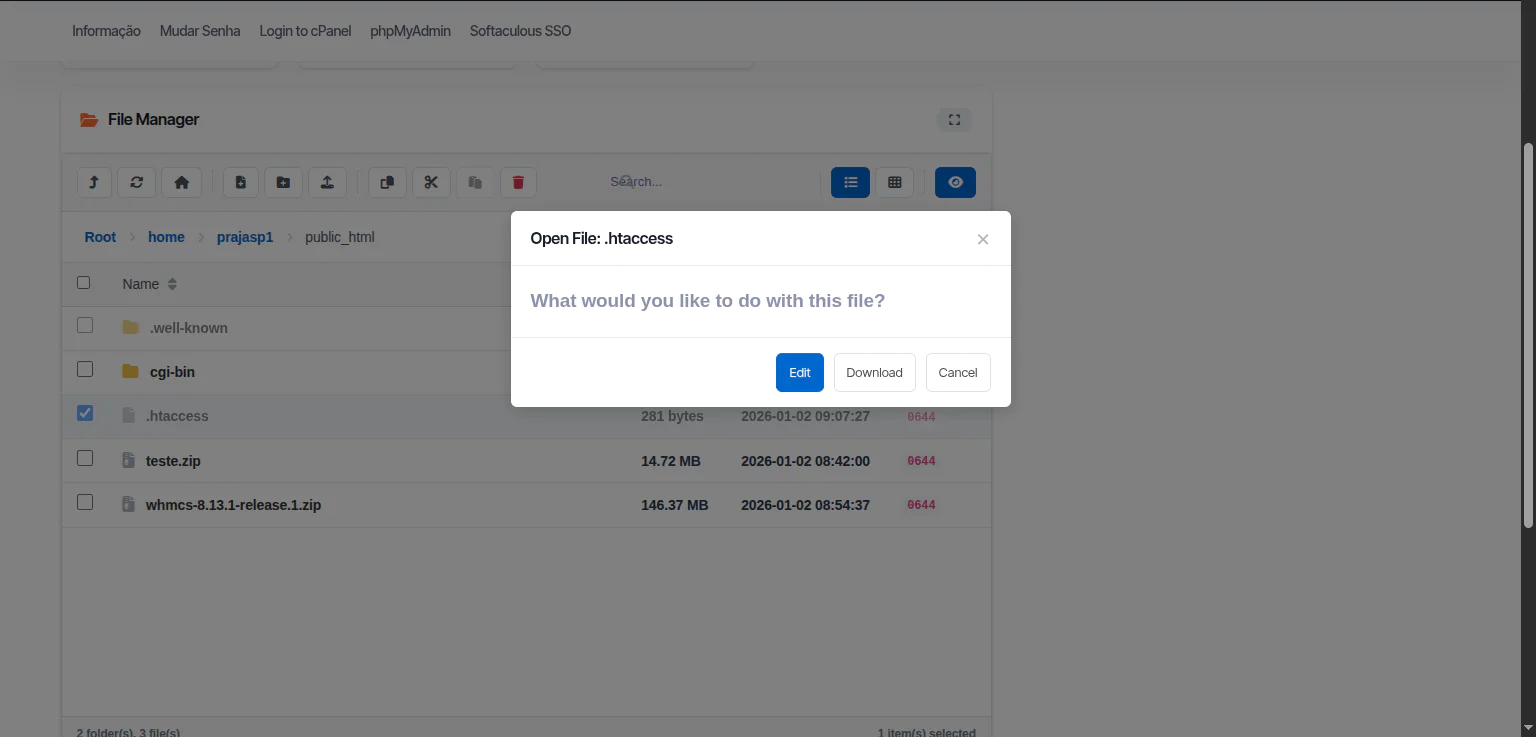This screenshot has width=1536, height=737.
Task: Click the refresh file list icon
Action: pos(137,182)
